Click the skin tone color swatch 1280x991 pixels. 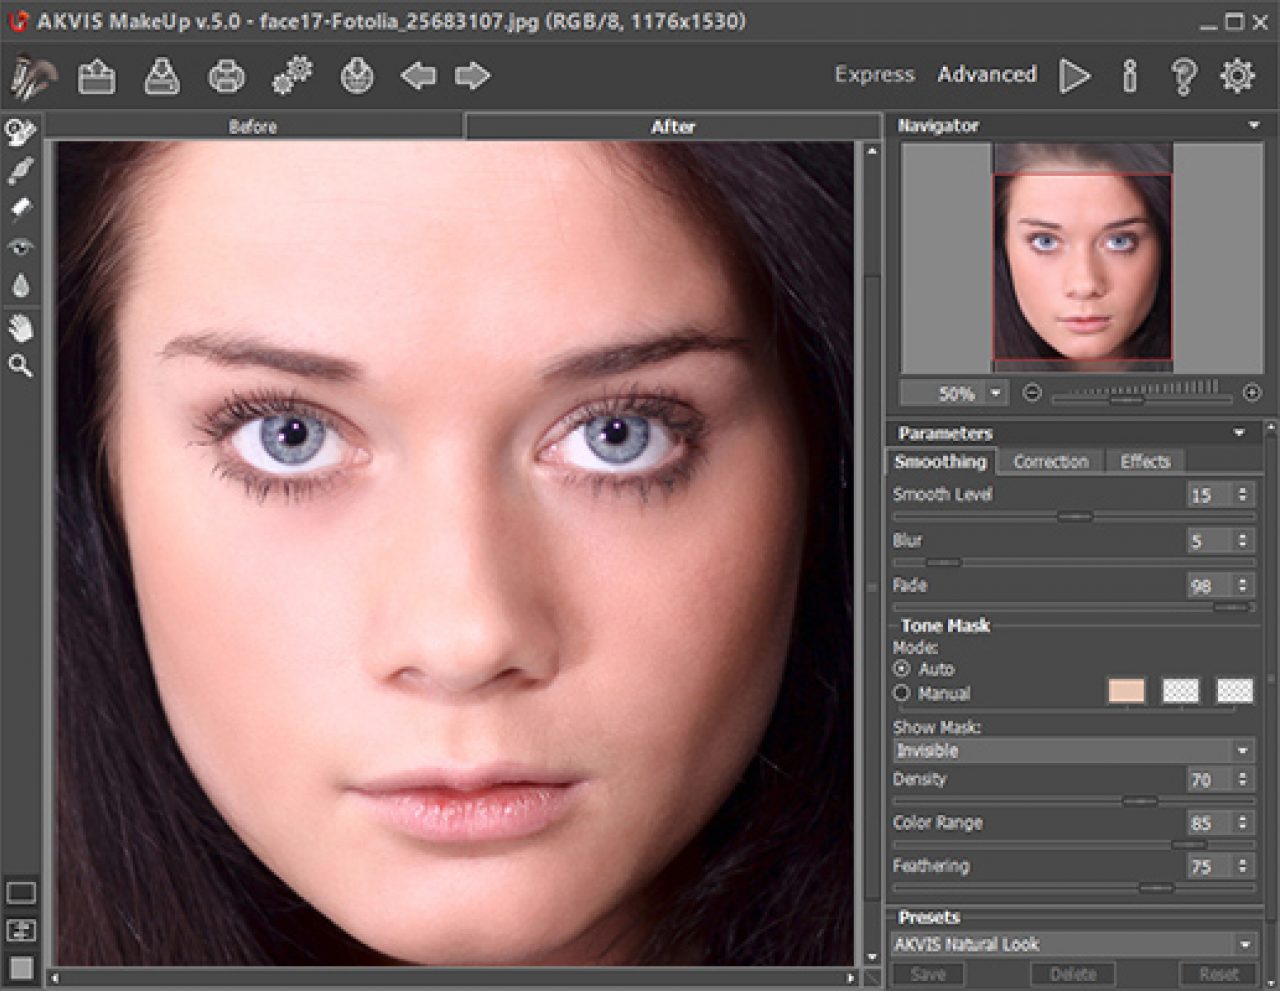point(1126,691)
